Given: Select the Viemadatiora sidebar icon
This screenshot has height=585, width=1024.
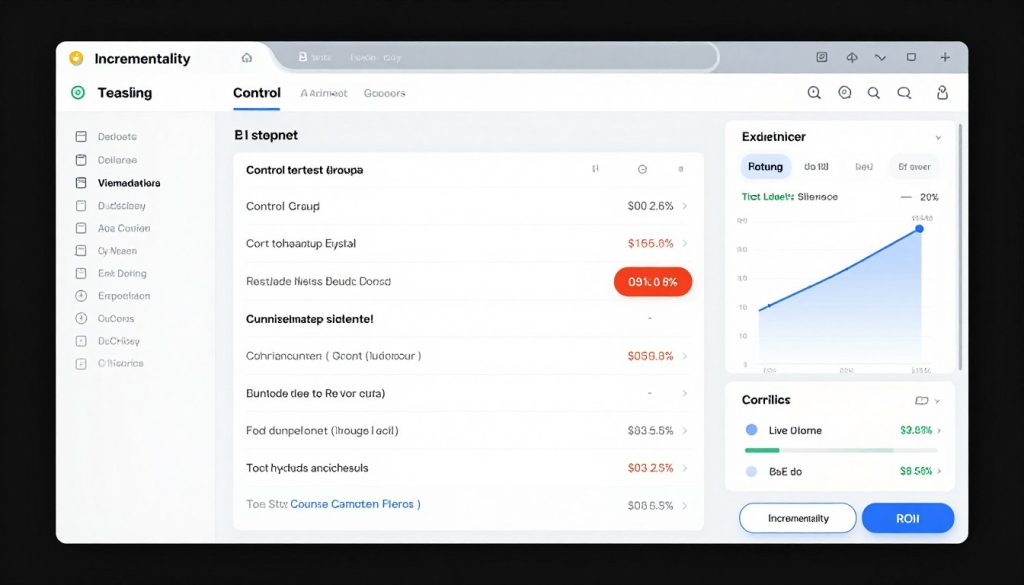Looking at the screenshot, I should 83,183.
